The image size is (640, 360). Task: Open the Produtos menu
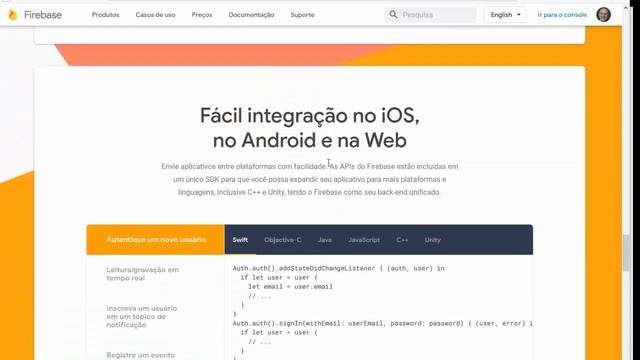(105, 15)
